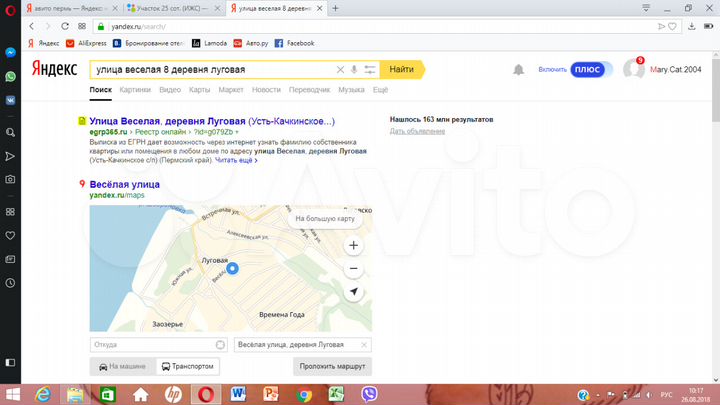This screenshot has height=405, width=720.
Task: Open Word from the taskbar
Action: 238,394
